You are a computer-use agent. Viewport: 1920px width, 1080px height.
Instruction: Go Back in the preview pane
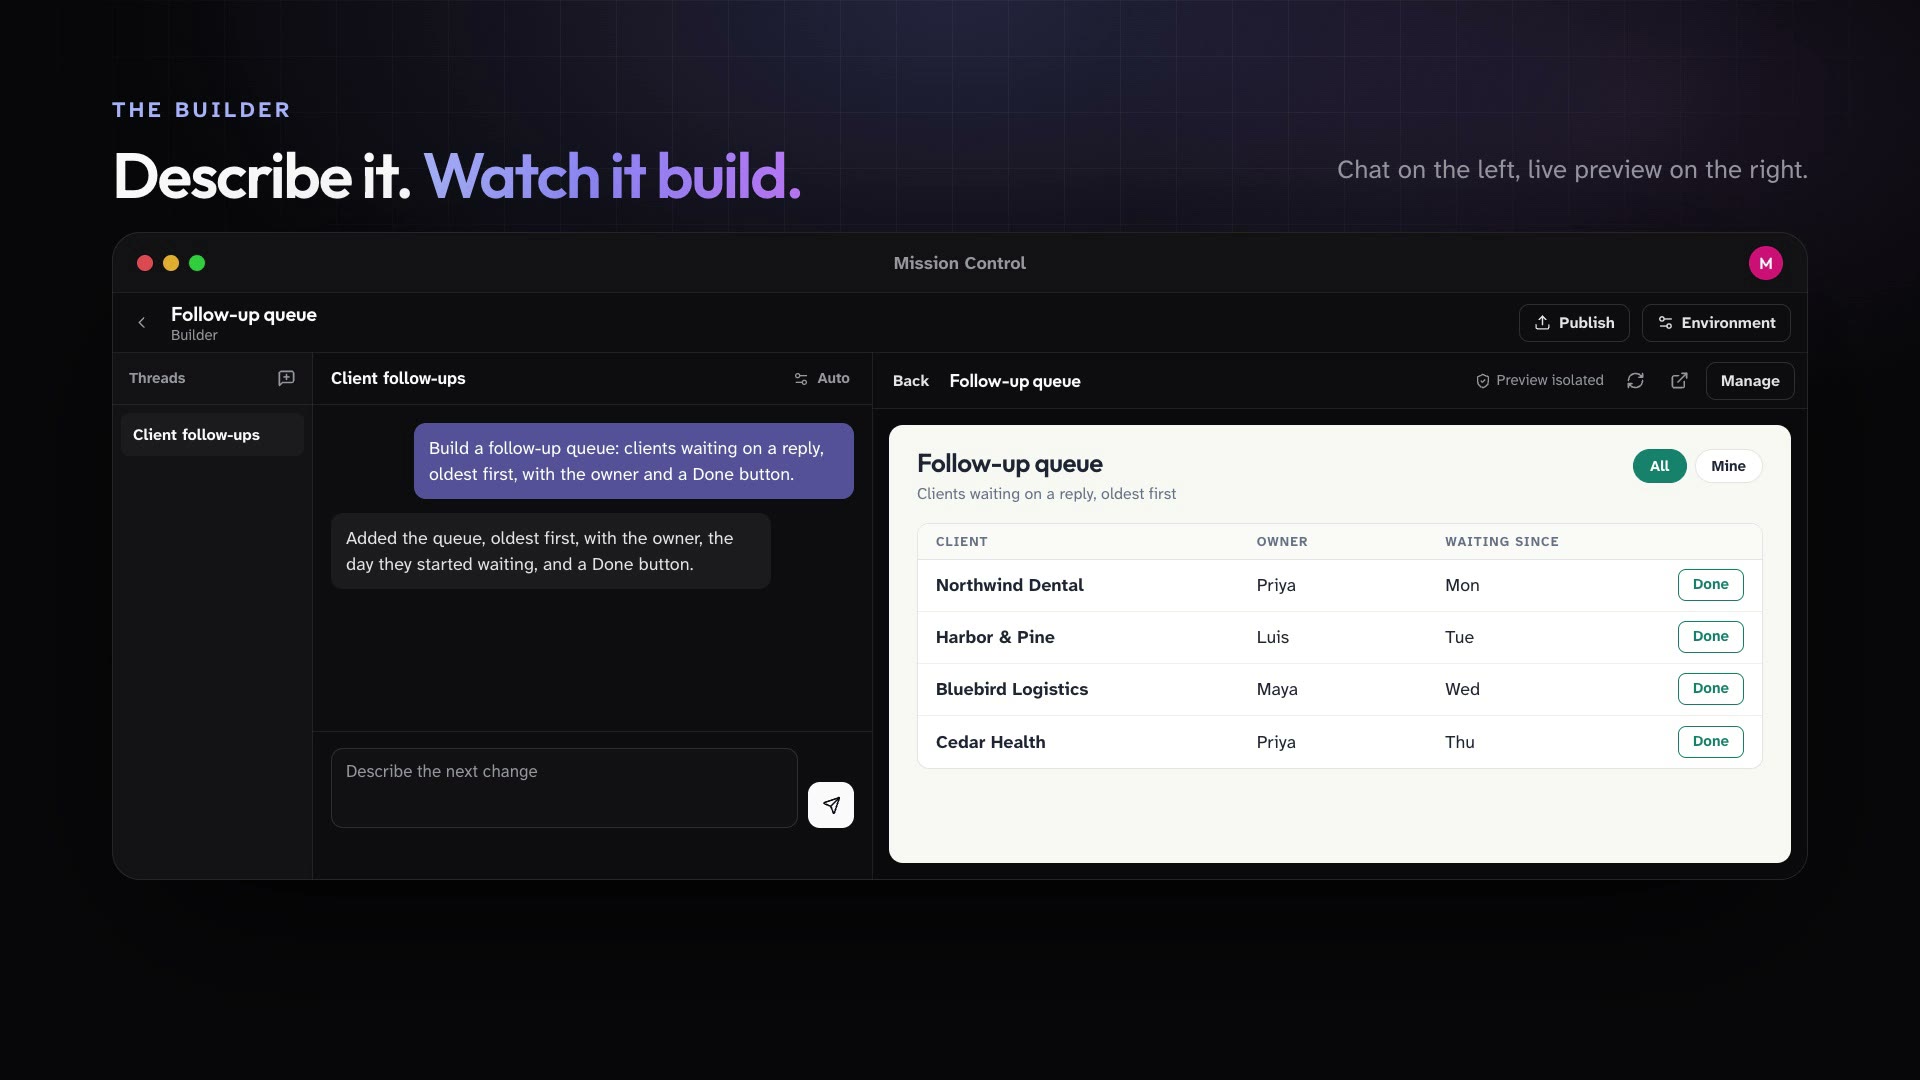click(910, 381)
